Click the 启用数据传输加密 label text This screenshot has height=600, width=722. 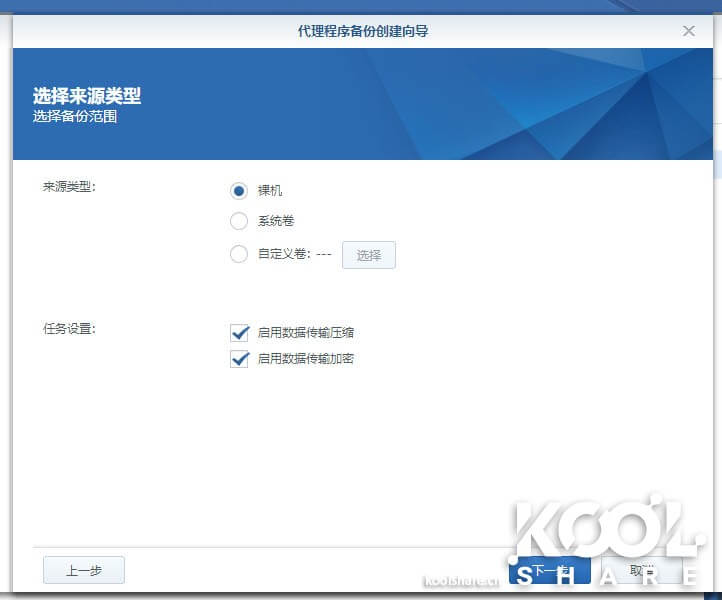[306, 358]
